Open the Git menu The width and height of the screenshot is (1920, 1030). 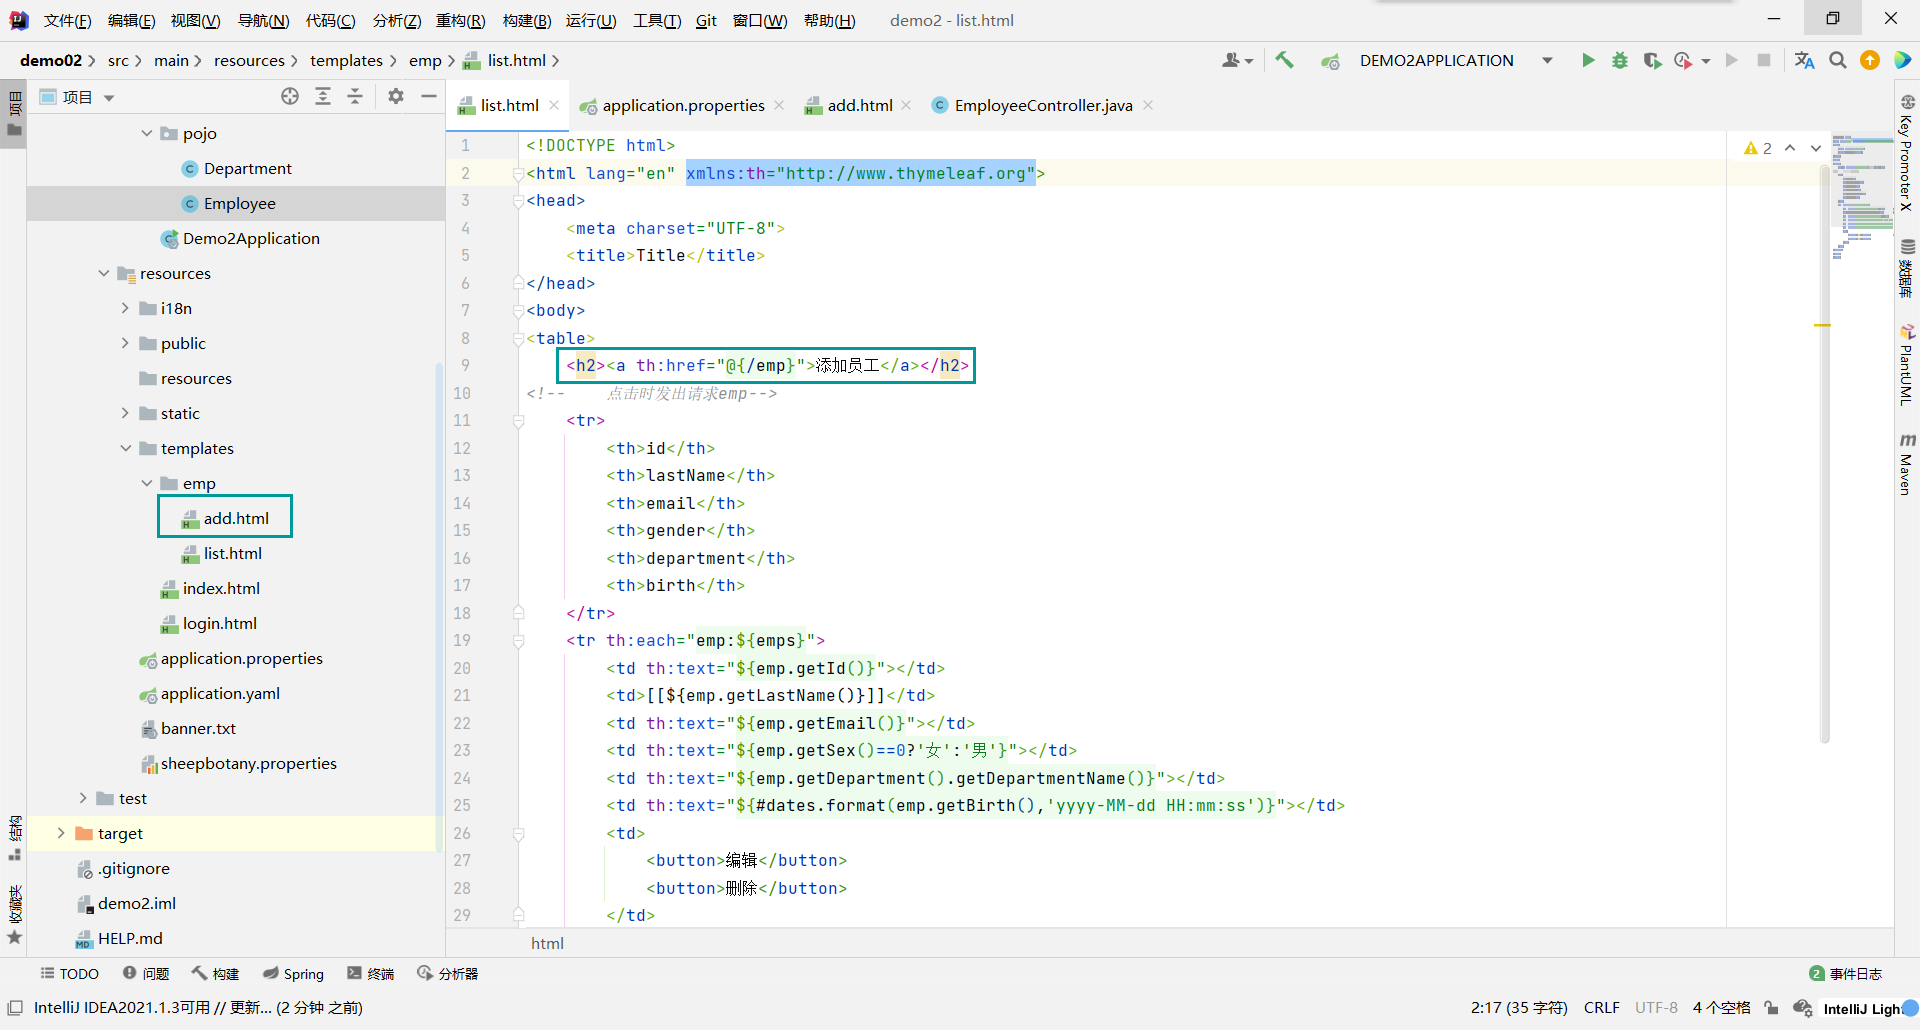point(706,20)
